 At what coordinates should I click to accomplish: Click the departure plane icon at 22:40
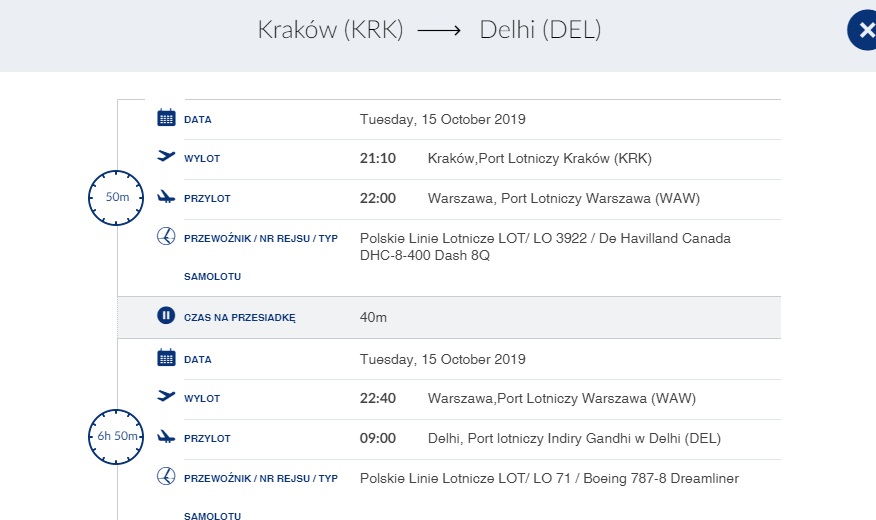point(166,396)
